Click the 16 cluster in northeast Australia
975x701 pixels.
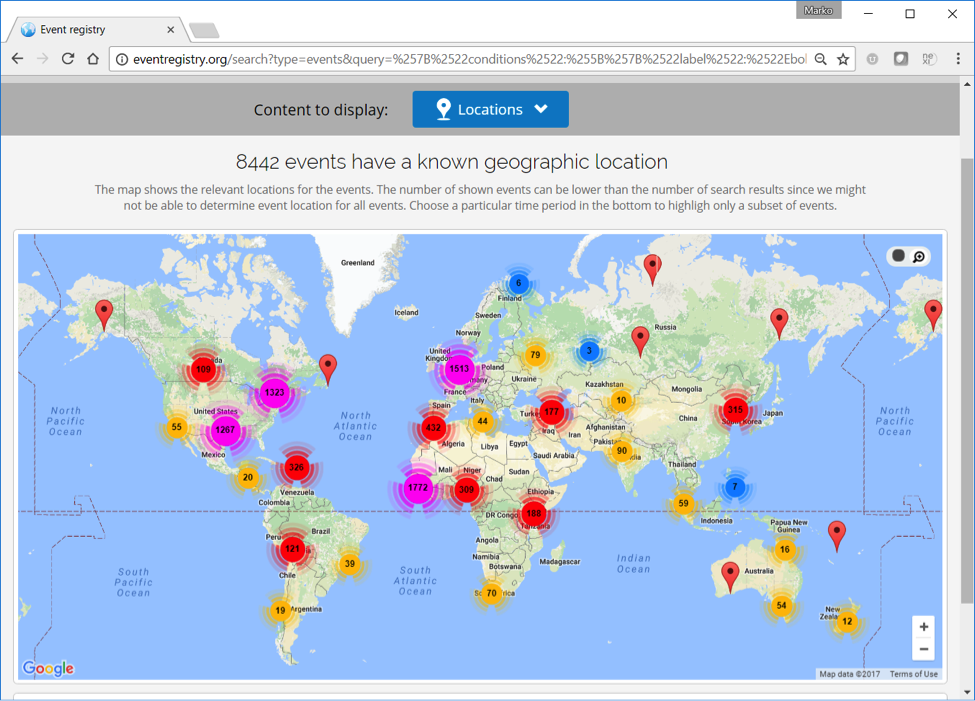(x=785, y=549)
